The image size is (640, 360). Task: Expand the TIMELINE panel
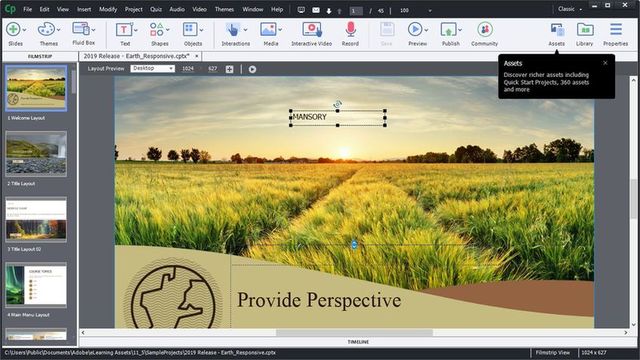(x=358, y=342)
